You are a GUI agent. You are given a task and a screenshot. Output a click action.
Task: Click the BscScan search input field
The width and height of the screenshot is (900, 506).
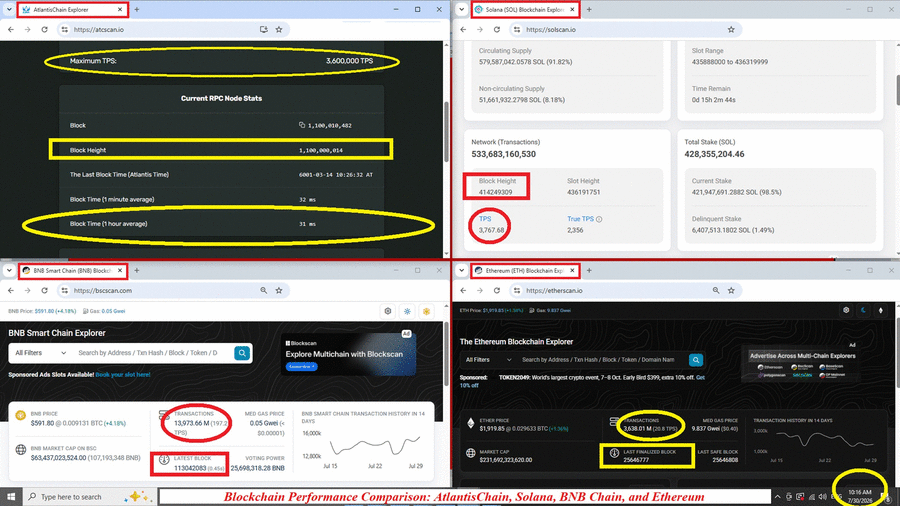click(x=152, y=353)
